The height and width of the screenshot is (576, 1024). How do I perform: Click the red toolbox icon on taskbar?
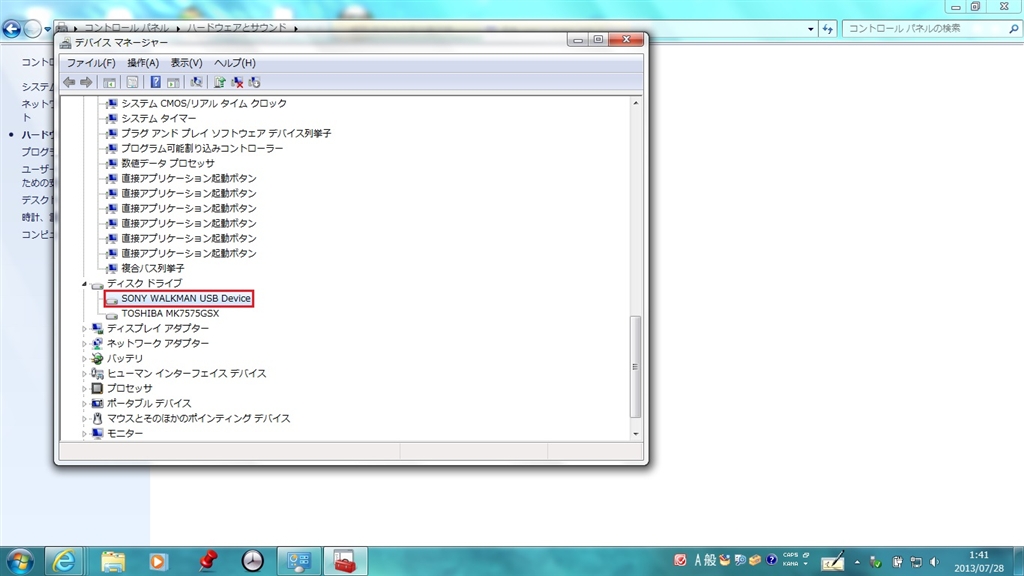tap(345, 561)
